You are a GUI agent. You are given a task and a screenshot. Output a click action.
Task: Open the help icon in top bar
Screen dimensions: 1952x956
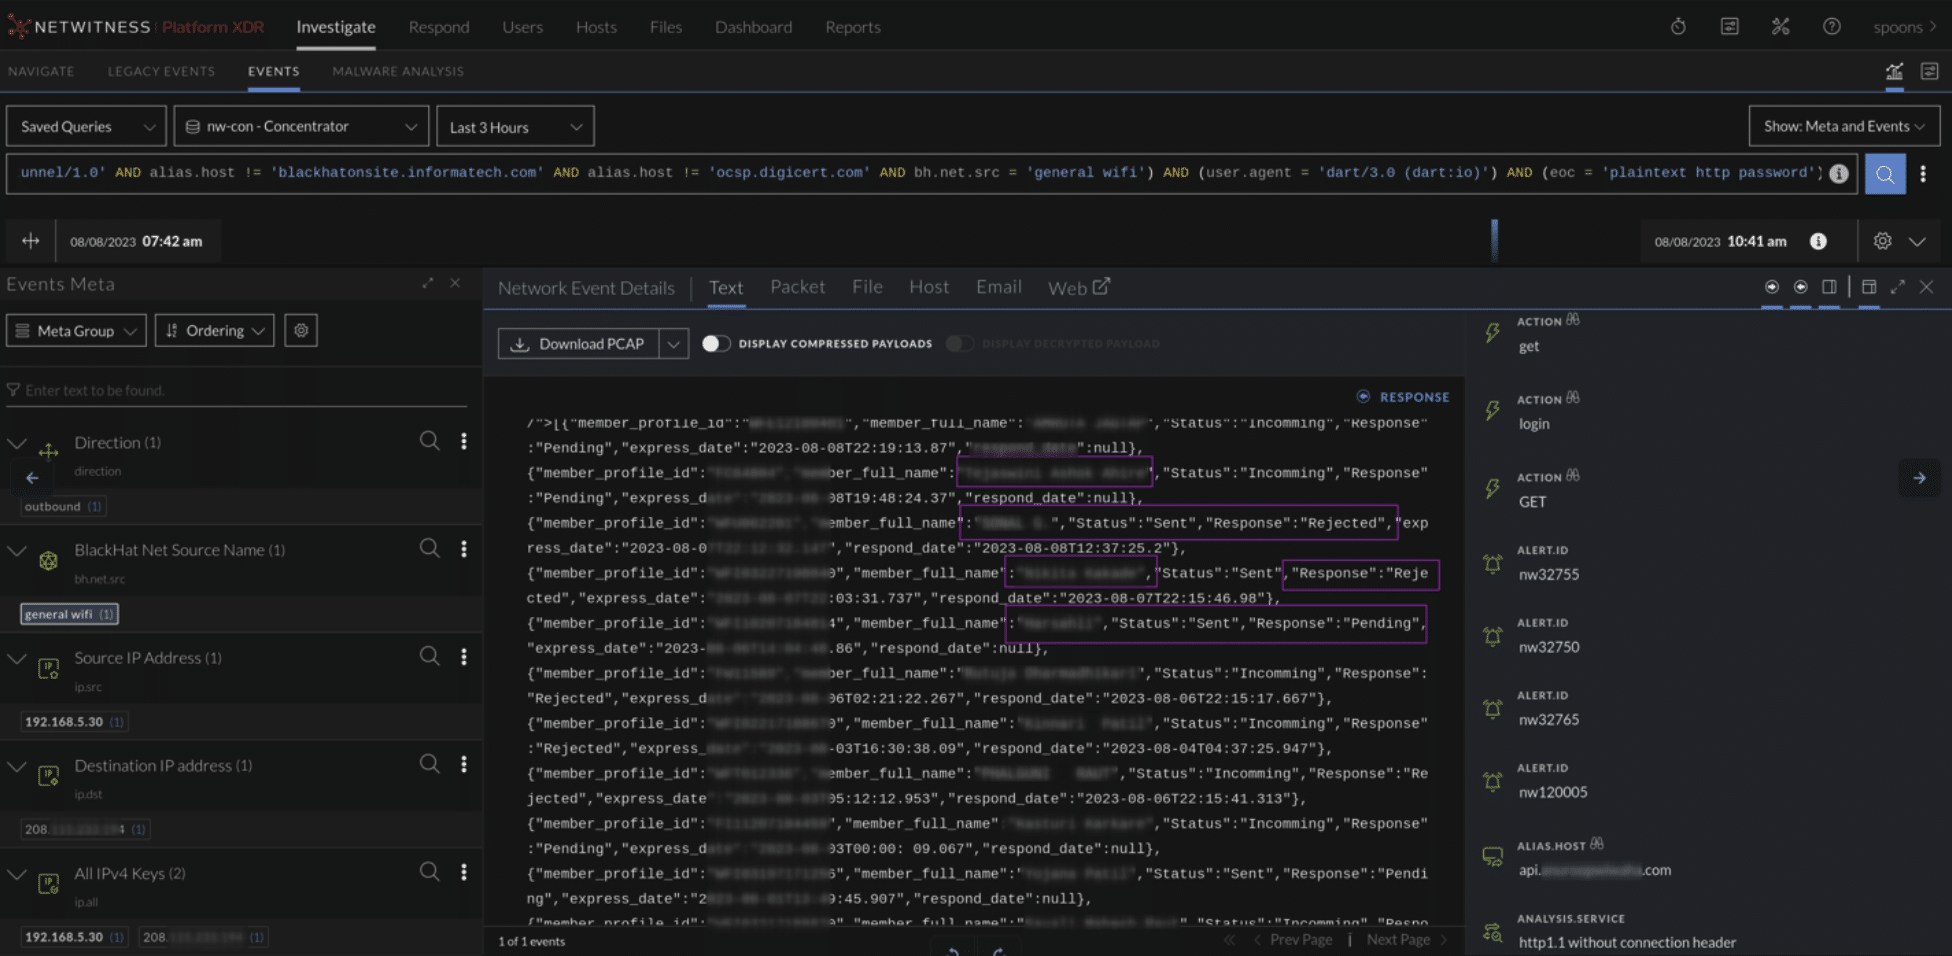click(x=1831, y=27)
